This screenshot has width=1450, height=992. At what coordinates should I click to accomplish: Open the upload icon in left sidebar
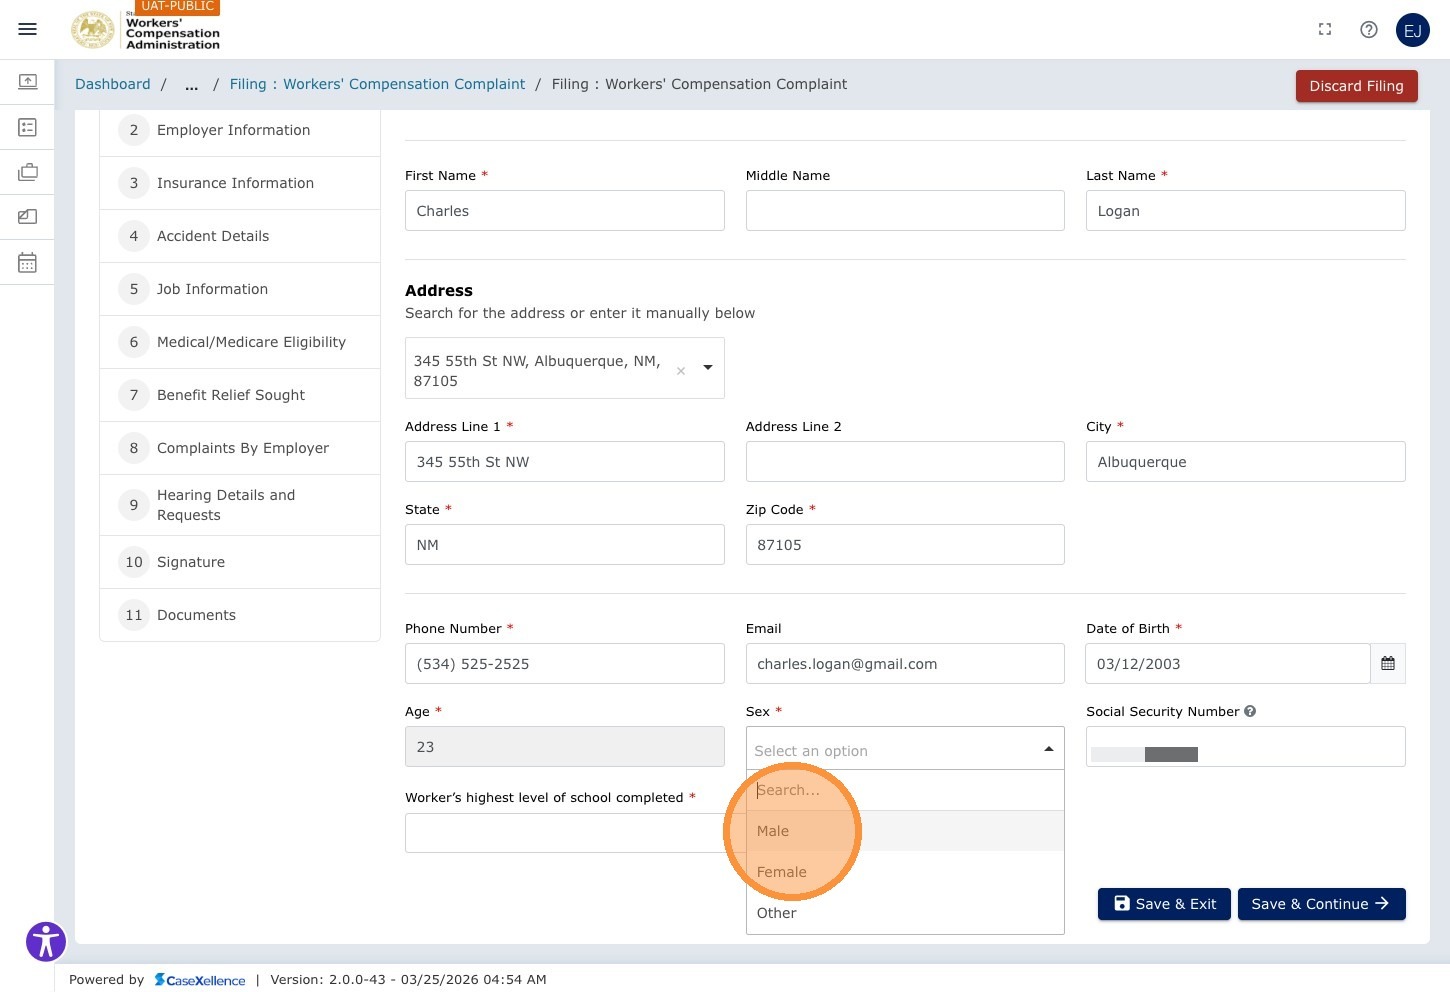(x=28, y=81)
